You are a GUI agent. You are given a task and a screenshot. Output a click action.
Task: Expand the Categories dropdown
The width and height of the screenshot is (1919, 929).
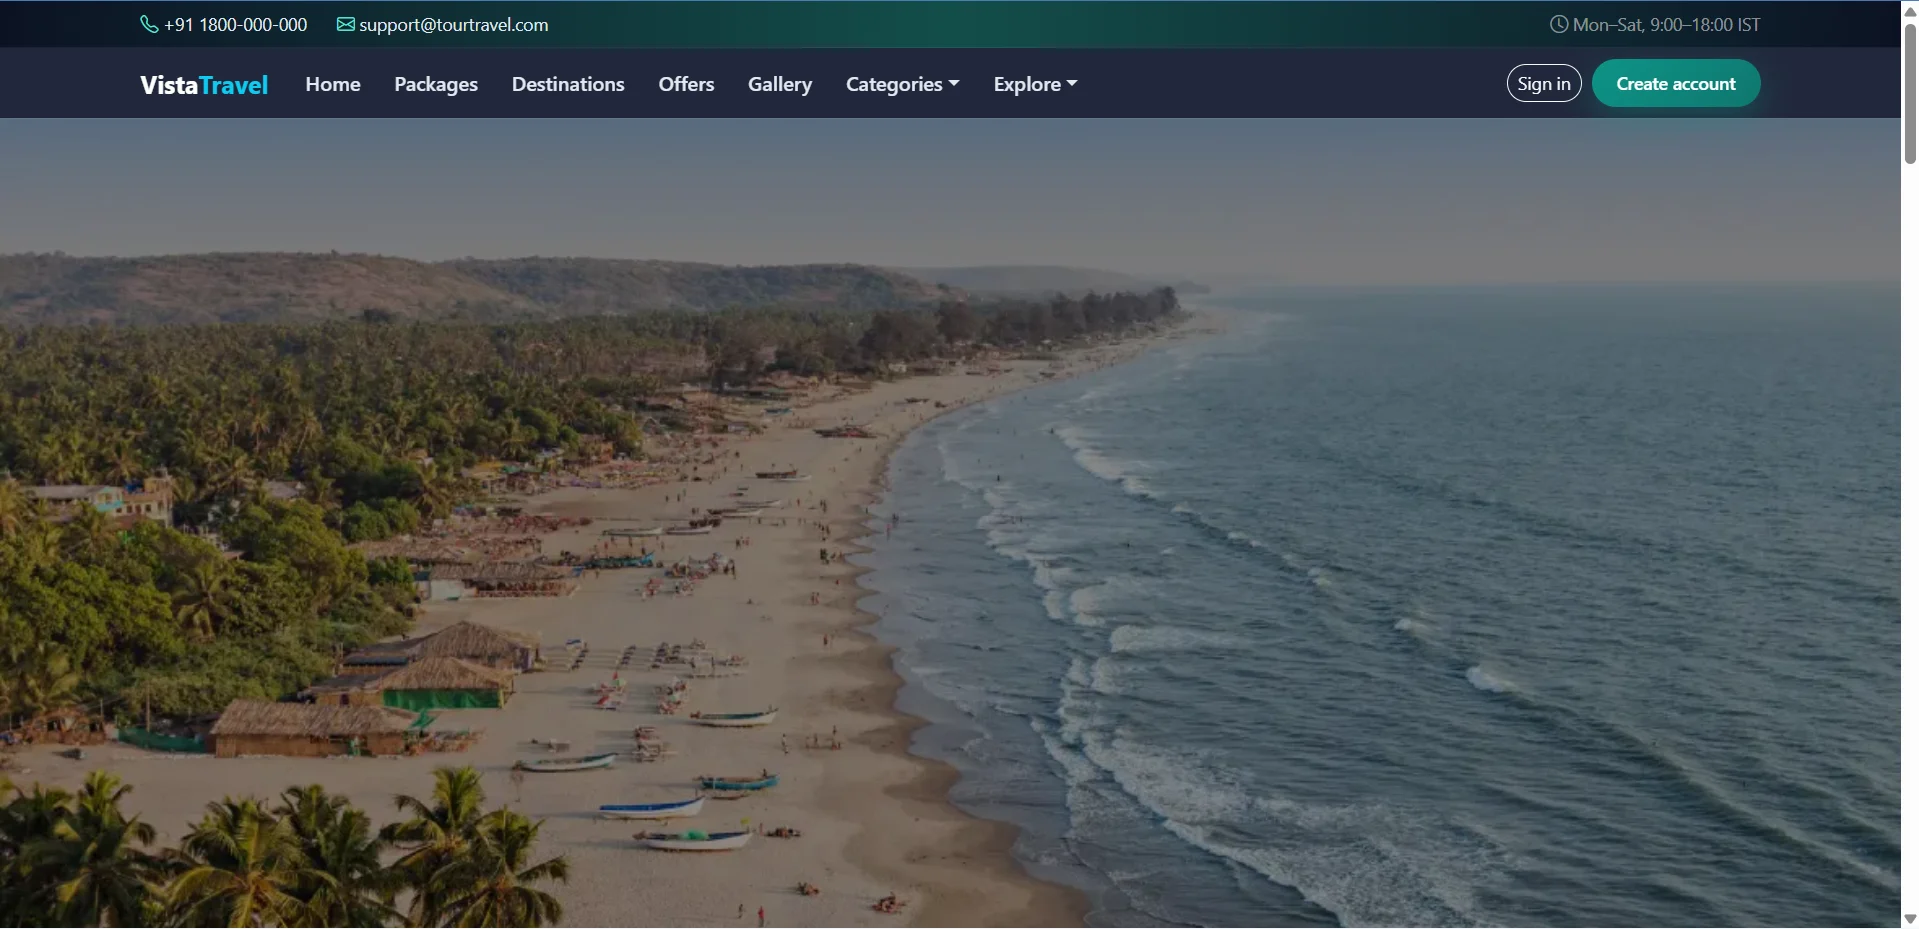903,84
